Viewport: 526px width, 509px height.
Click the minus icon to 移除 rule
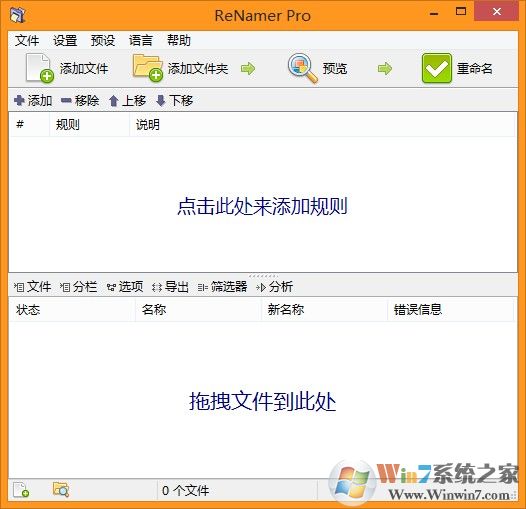point(66,100)
